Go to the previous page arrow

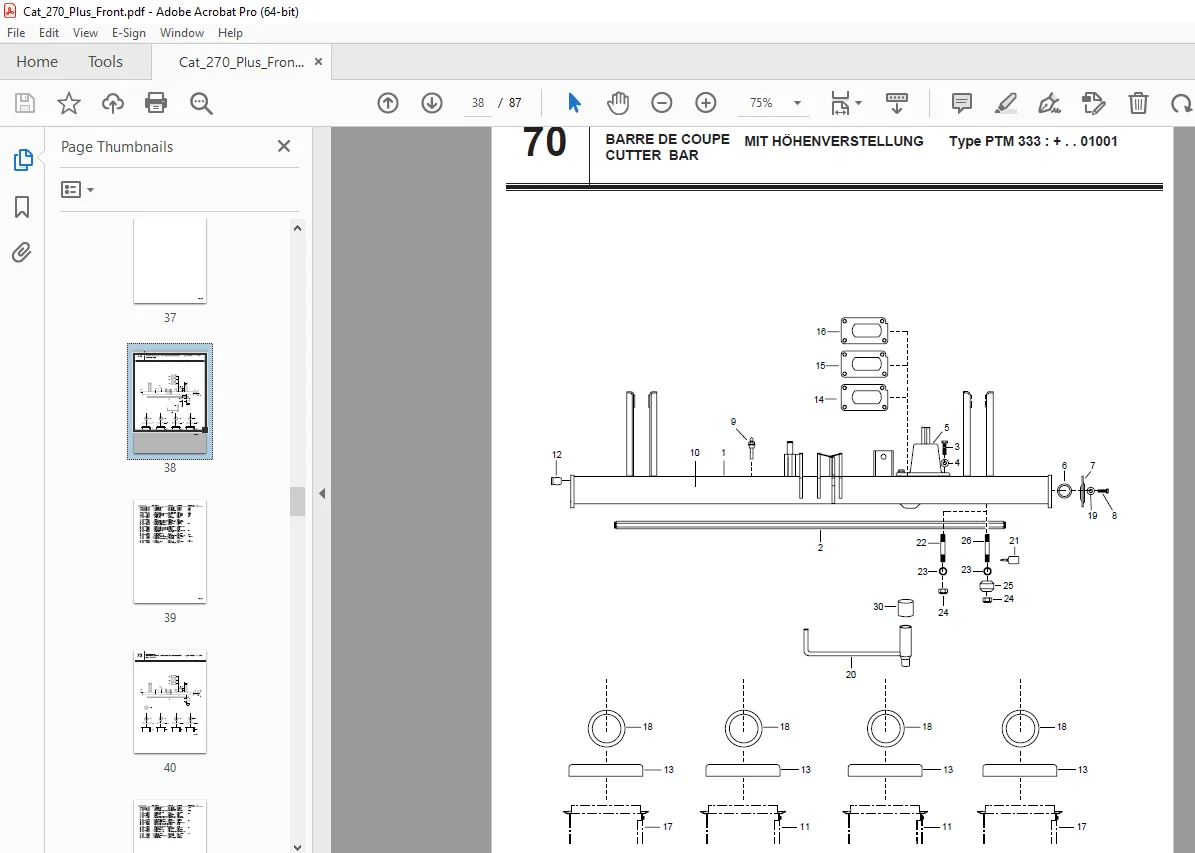coord(388,103)
